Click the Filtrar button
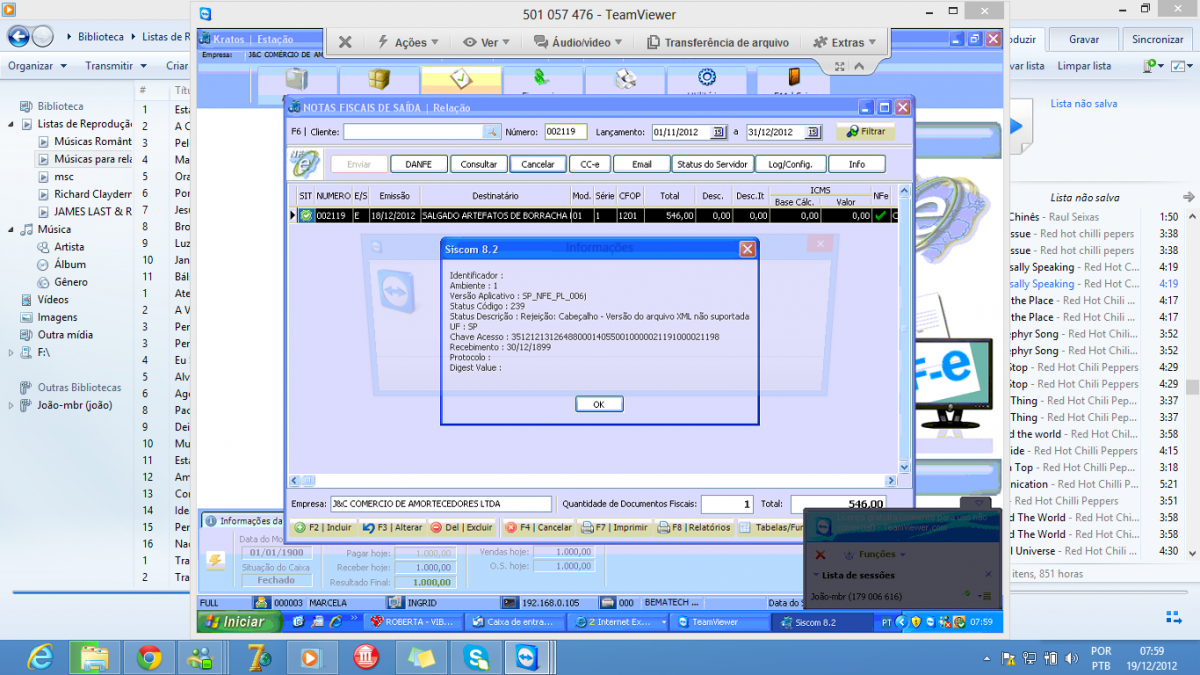The height and width of the screenshot is (675, 1200). pyautogui.click(x=865, y=132)
